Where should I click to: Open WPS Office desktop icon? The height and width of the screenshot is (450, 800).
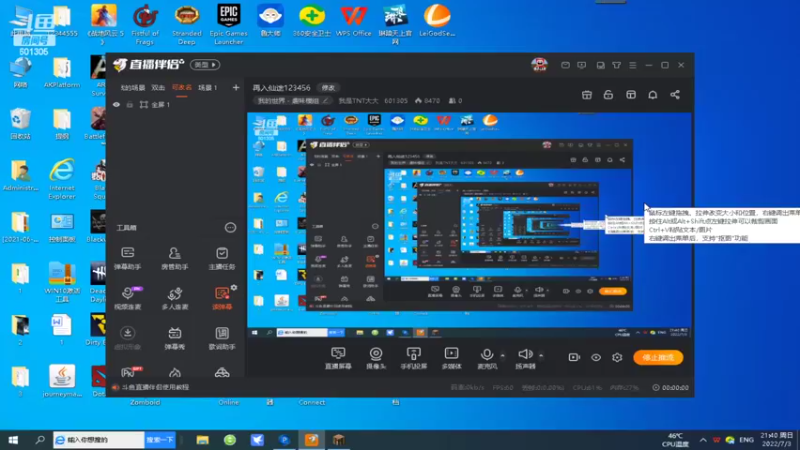click(x=354, y=20)
